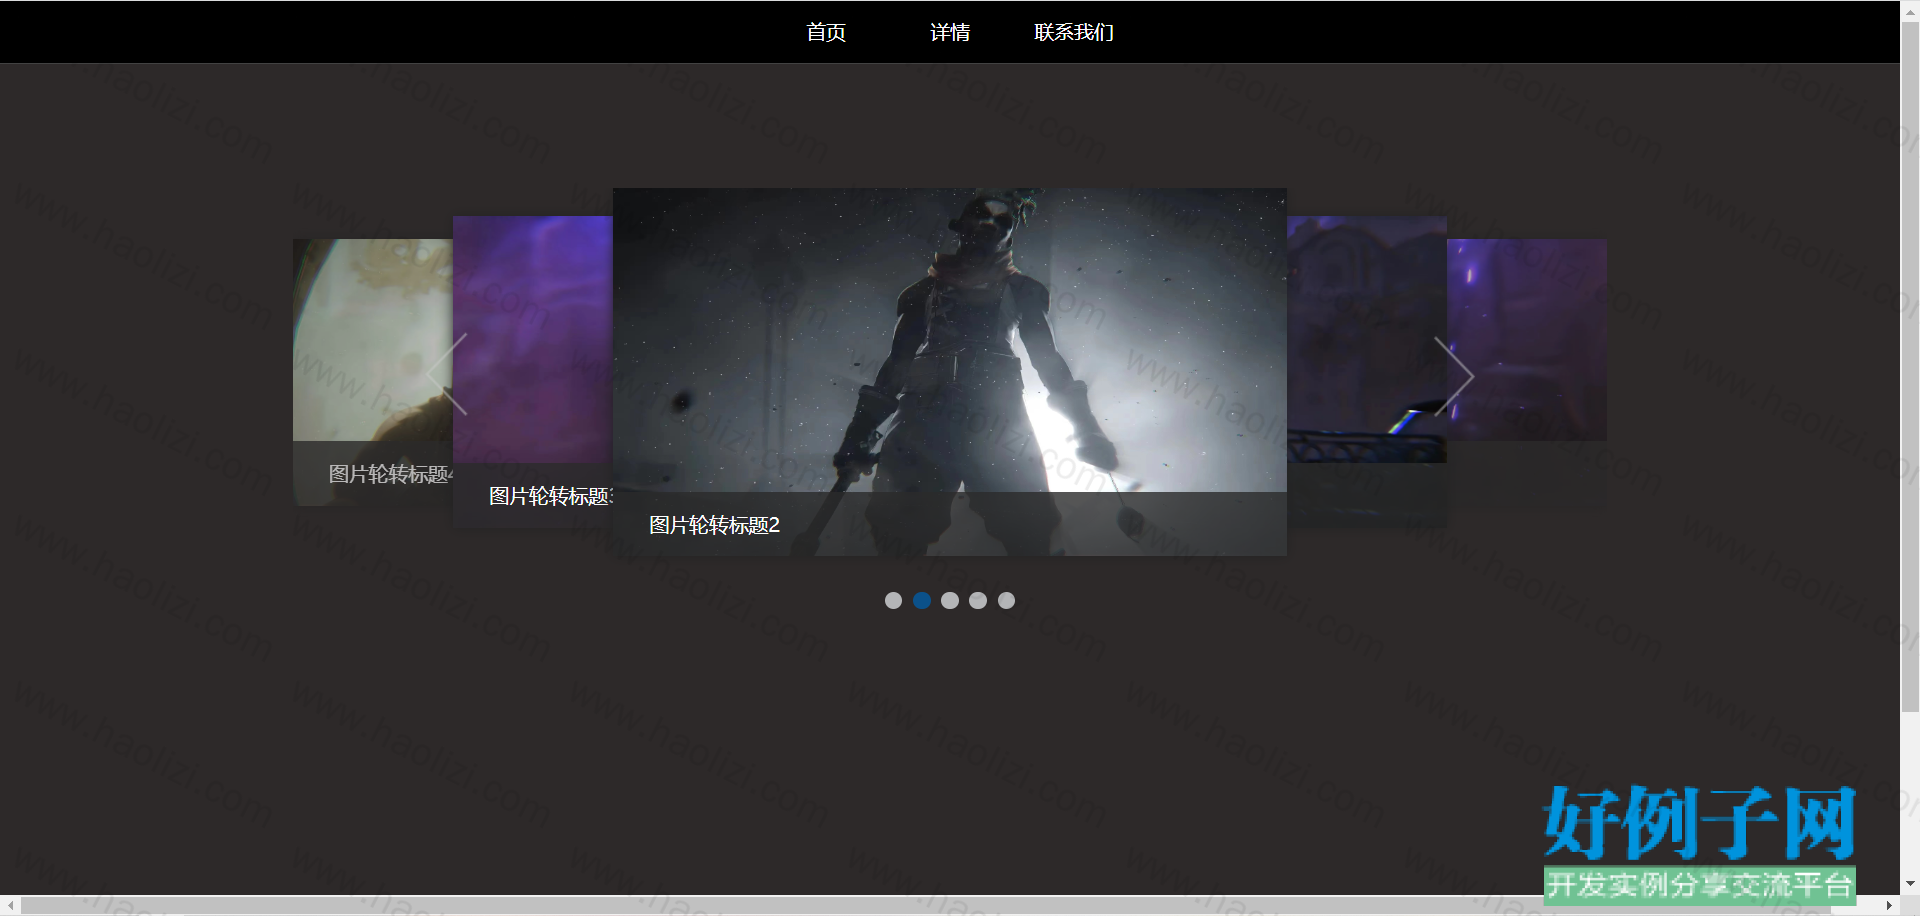
Task: Select the third carousel dot
Action: pyautogui.click(x=950, y=600)
